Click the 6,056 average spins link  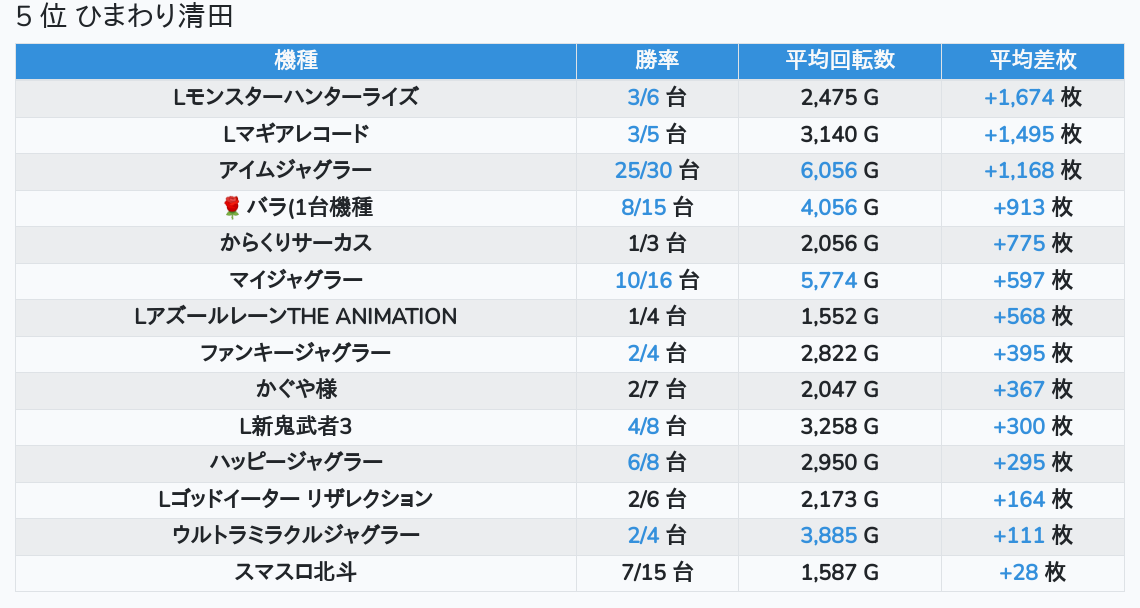coord(828,170)
